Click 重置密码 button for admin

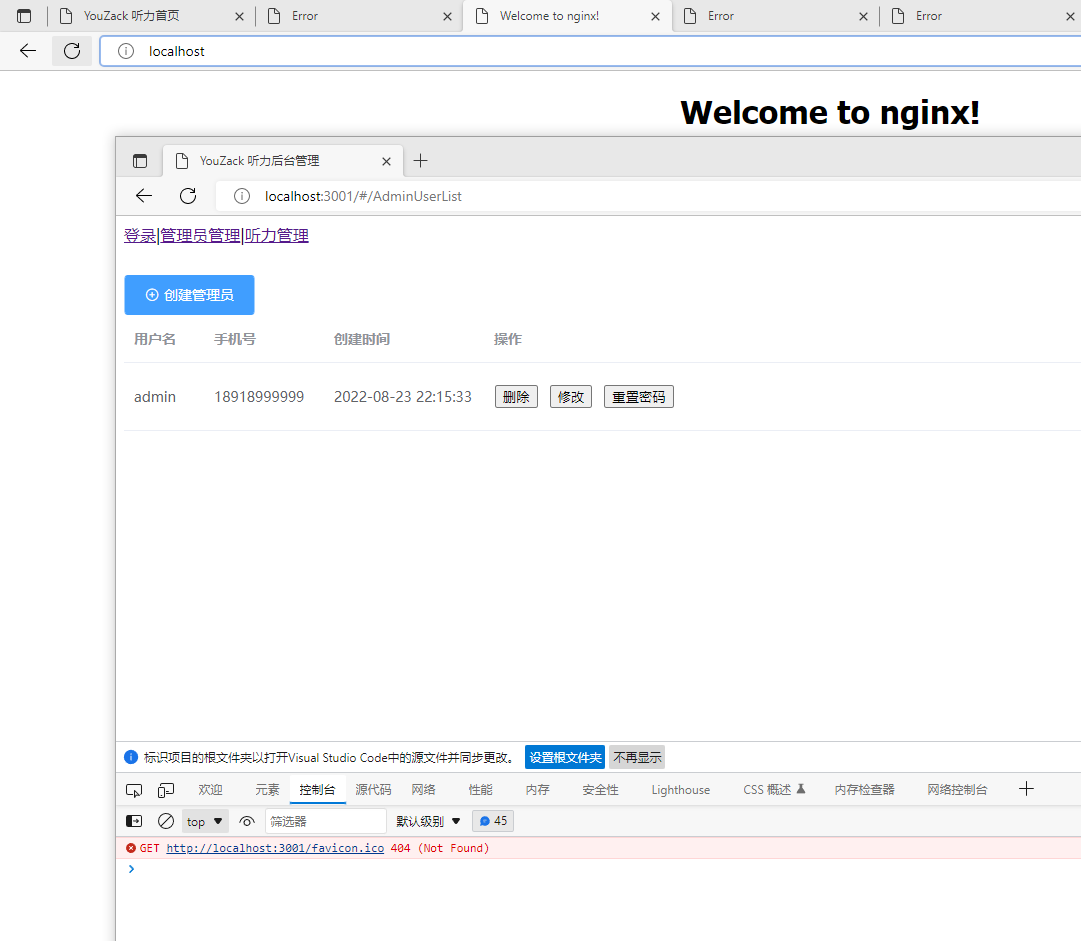tap(639, 397)
